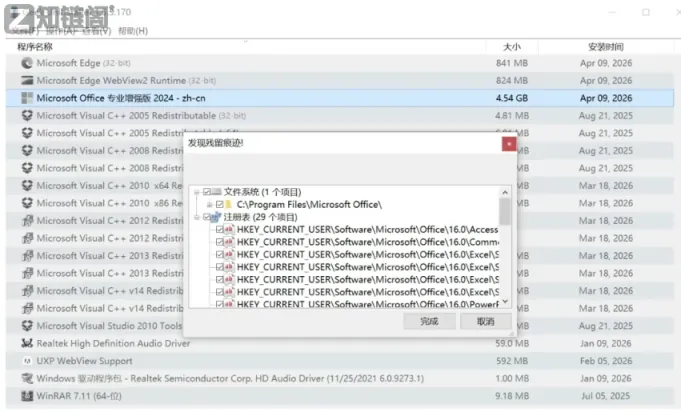The width and height of the screenshot is (681, 412).
Task: Click the UXP WebView Support icon
Action: tap(27, 361)
